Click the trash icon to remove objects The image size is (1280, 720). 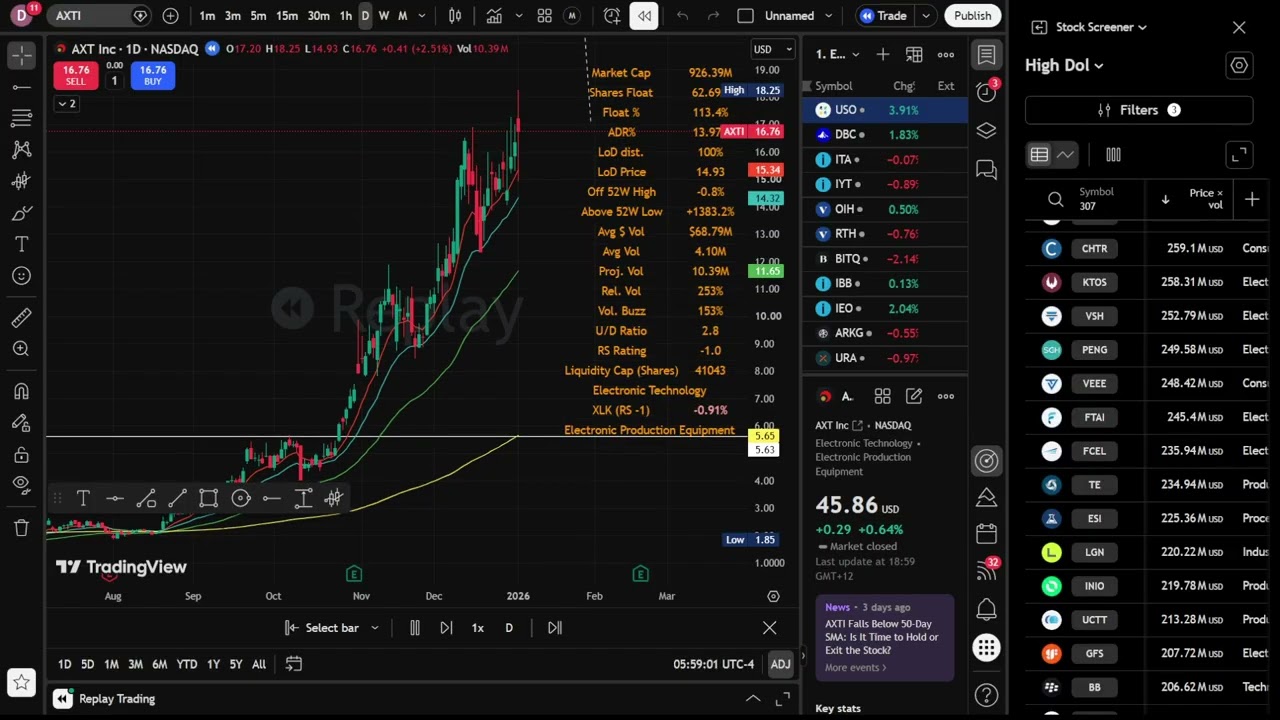point(21,528)
